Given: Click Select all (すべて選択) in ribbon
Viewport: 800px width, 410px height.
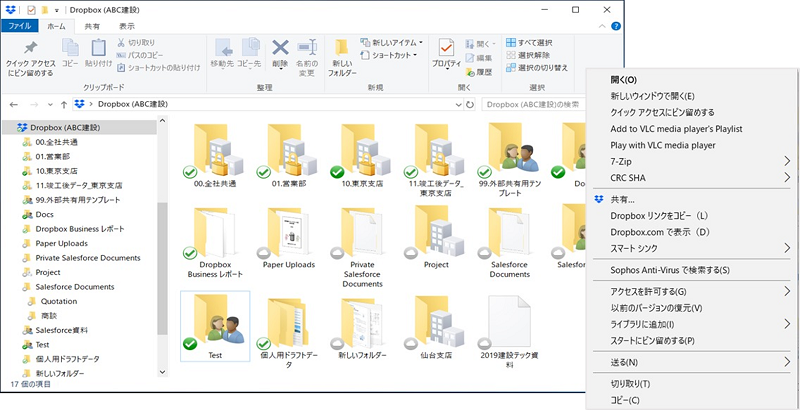Looking at the screenshot, I should click(529, 43).
